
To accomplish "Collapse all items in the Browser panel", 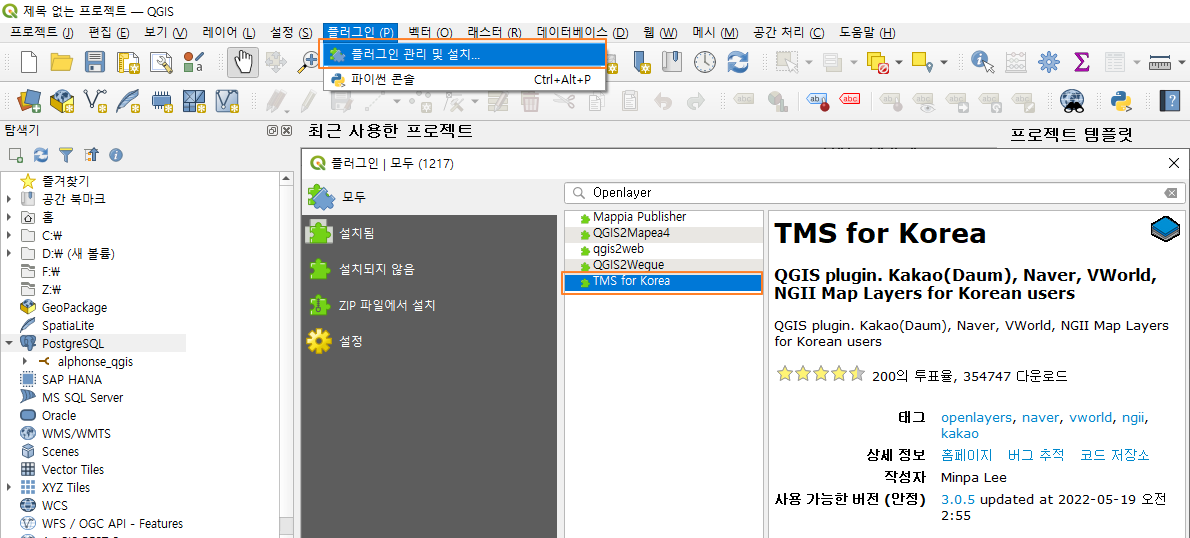I will coord(91,156).
